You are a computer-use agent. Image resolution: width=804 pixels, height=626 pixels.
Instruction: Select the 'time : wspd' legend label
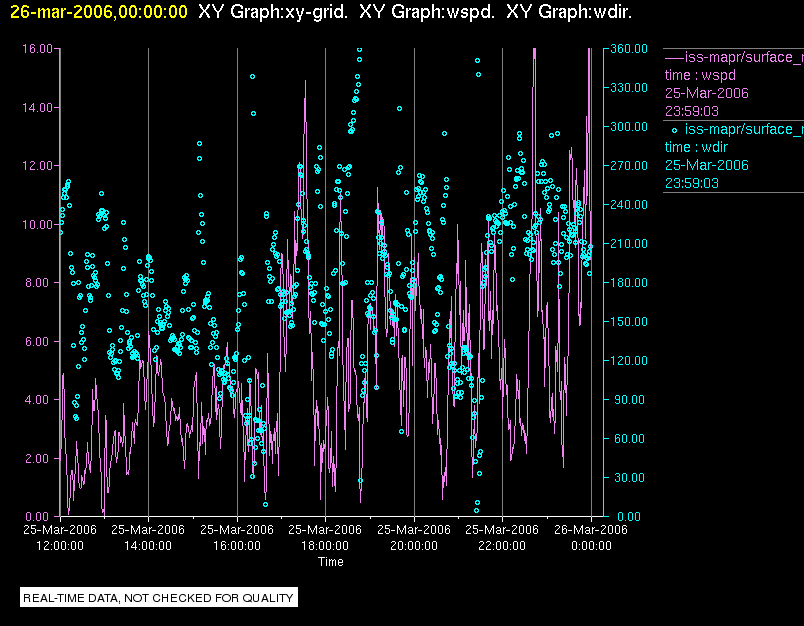click(701, 75)
